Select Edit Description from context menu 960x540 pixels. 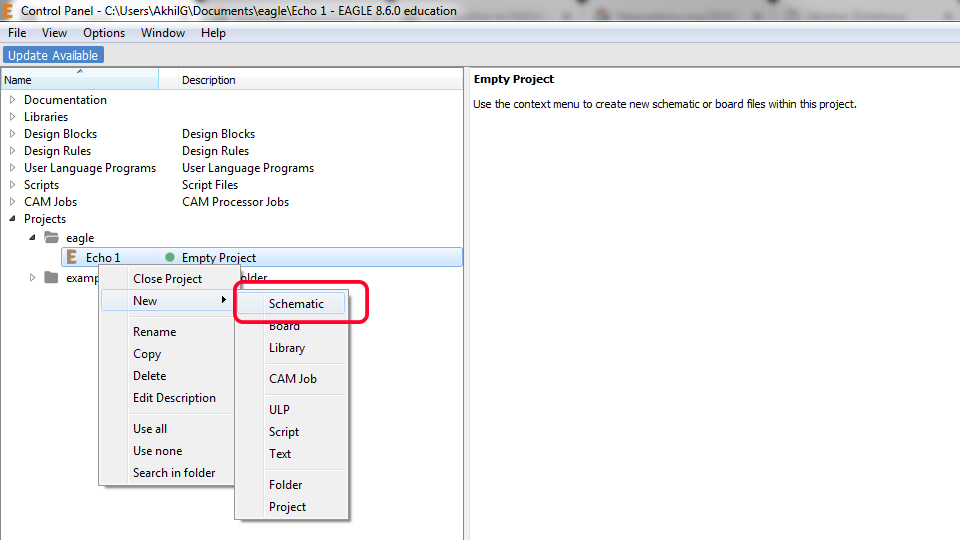[167, 398]
